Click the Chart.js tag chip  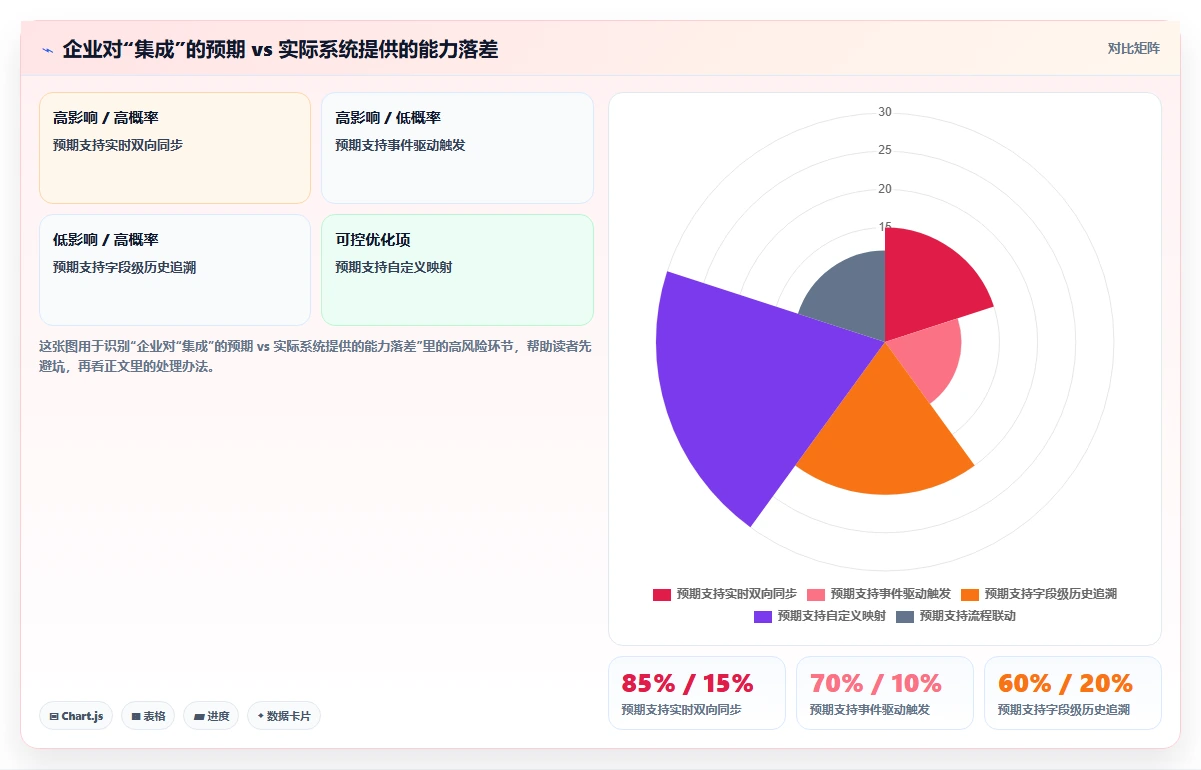76,716
